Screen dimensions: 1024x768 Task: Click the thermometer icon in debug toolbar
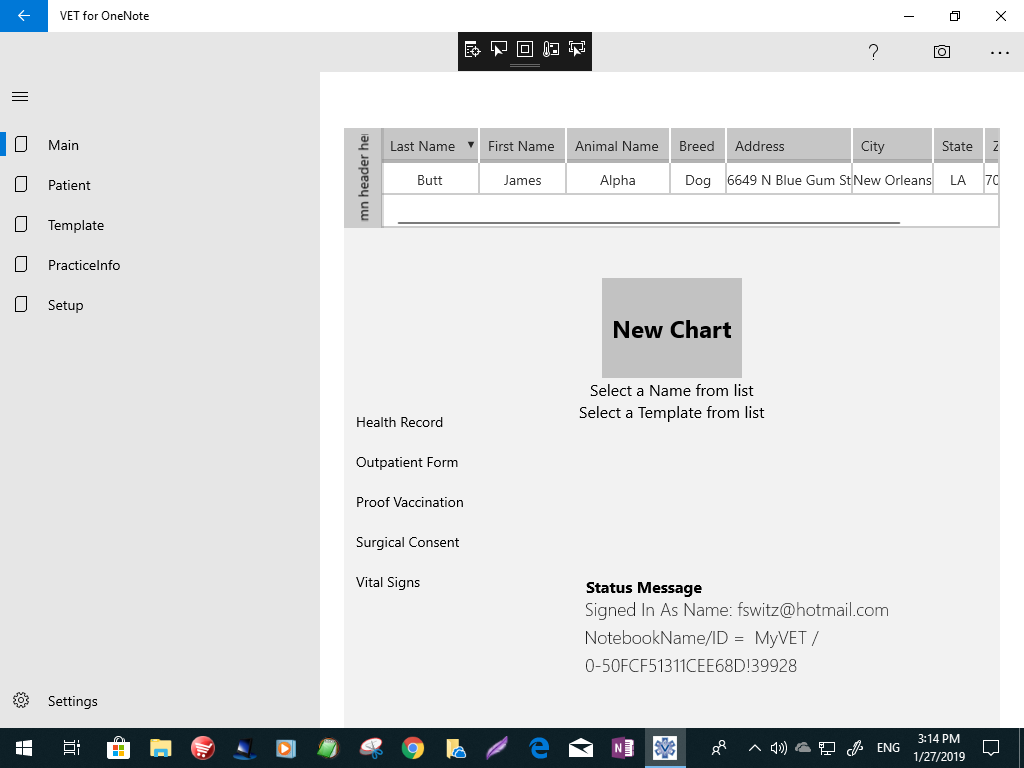click(551, 49)
